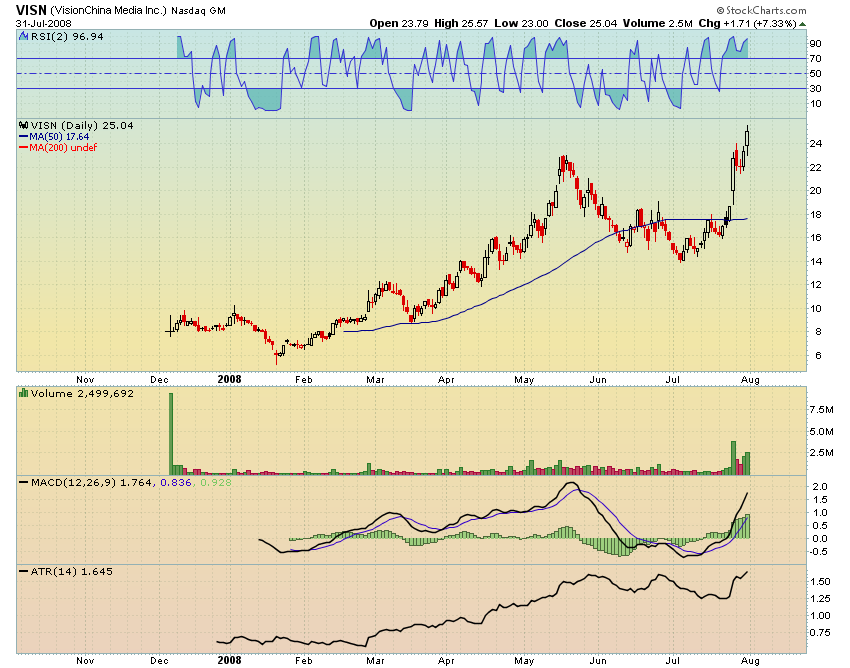This screenshot has height=668, width=850.
Task: Click the 90 level on RSI axis
Action: tap(815, 43)
